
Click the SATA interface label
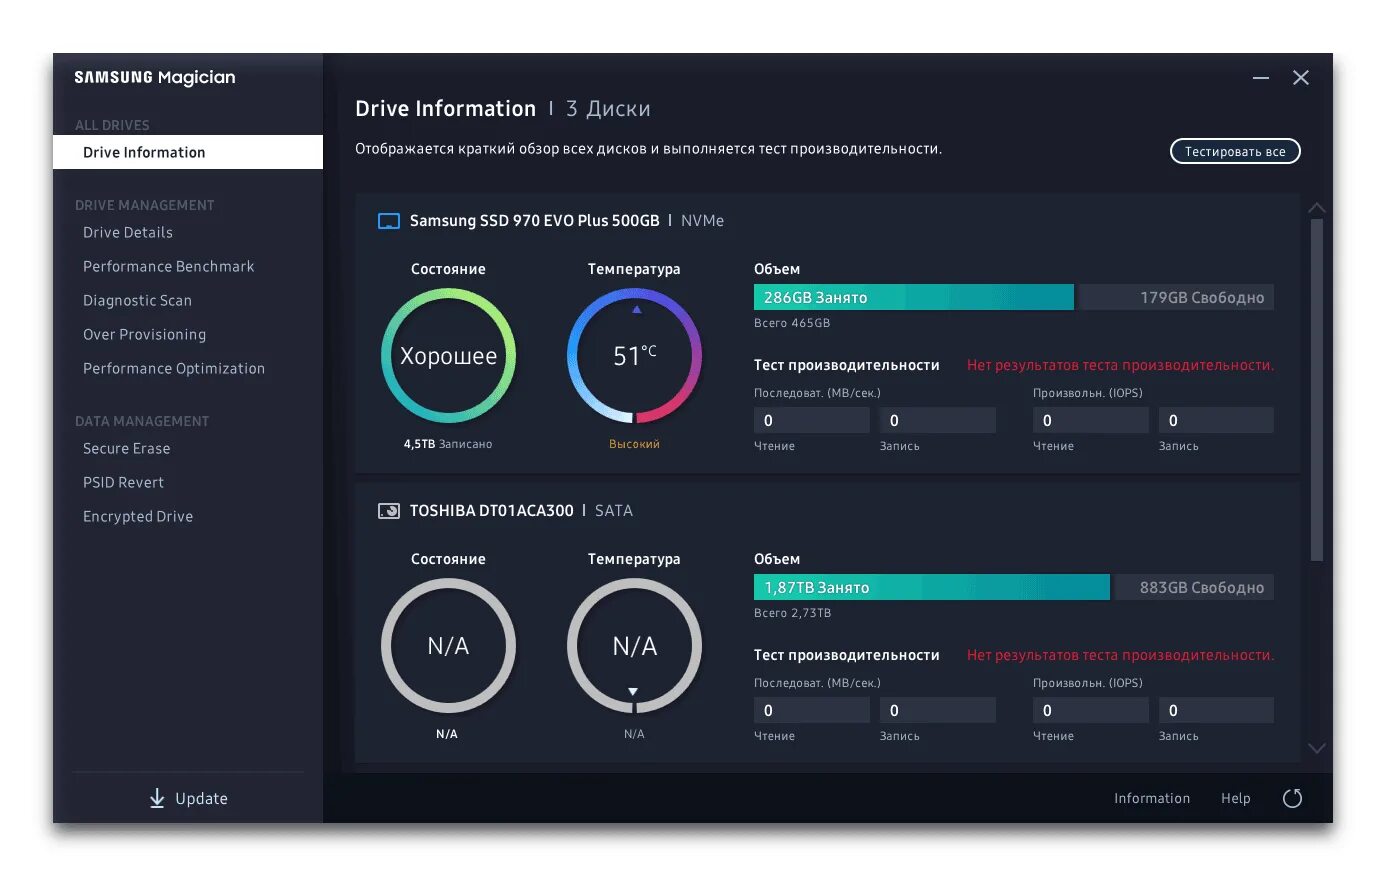[613, 511]
